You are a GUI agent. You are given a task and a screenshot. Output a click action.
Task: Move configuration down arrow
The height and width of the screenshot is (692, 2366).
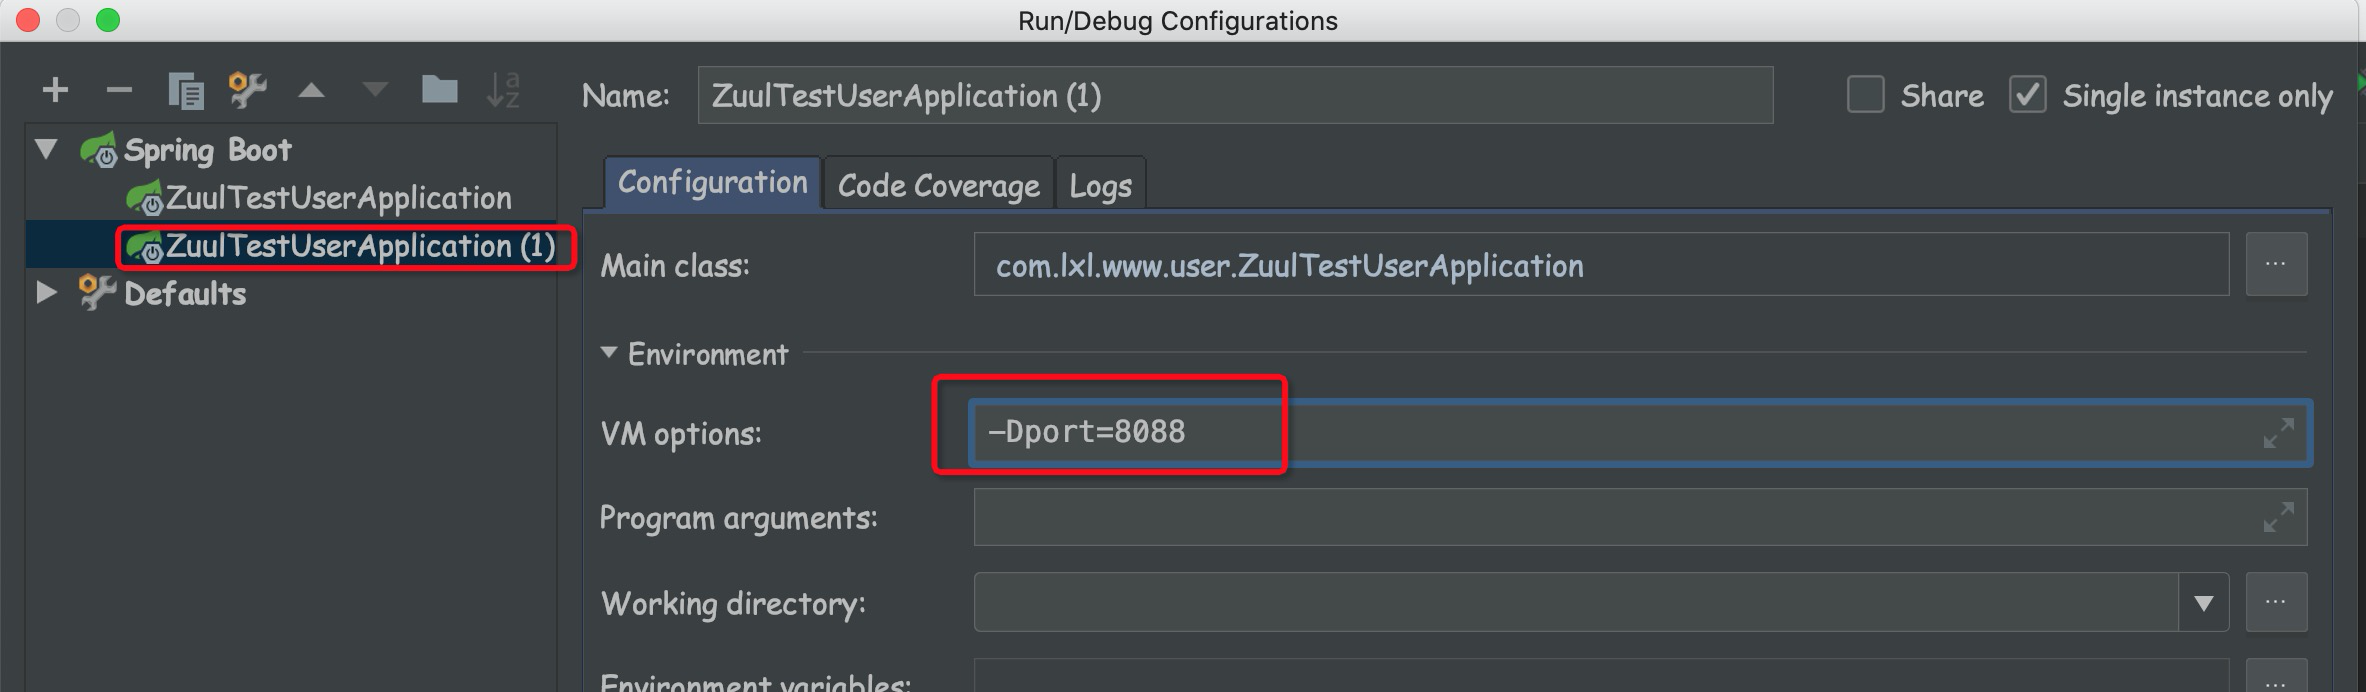[x=375, y=91]
